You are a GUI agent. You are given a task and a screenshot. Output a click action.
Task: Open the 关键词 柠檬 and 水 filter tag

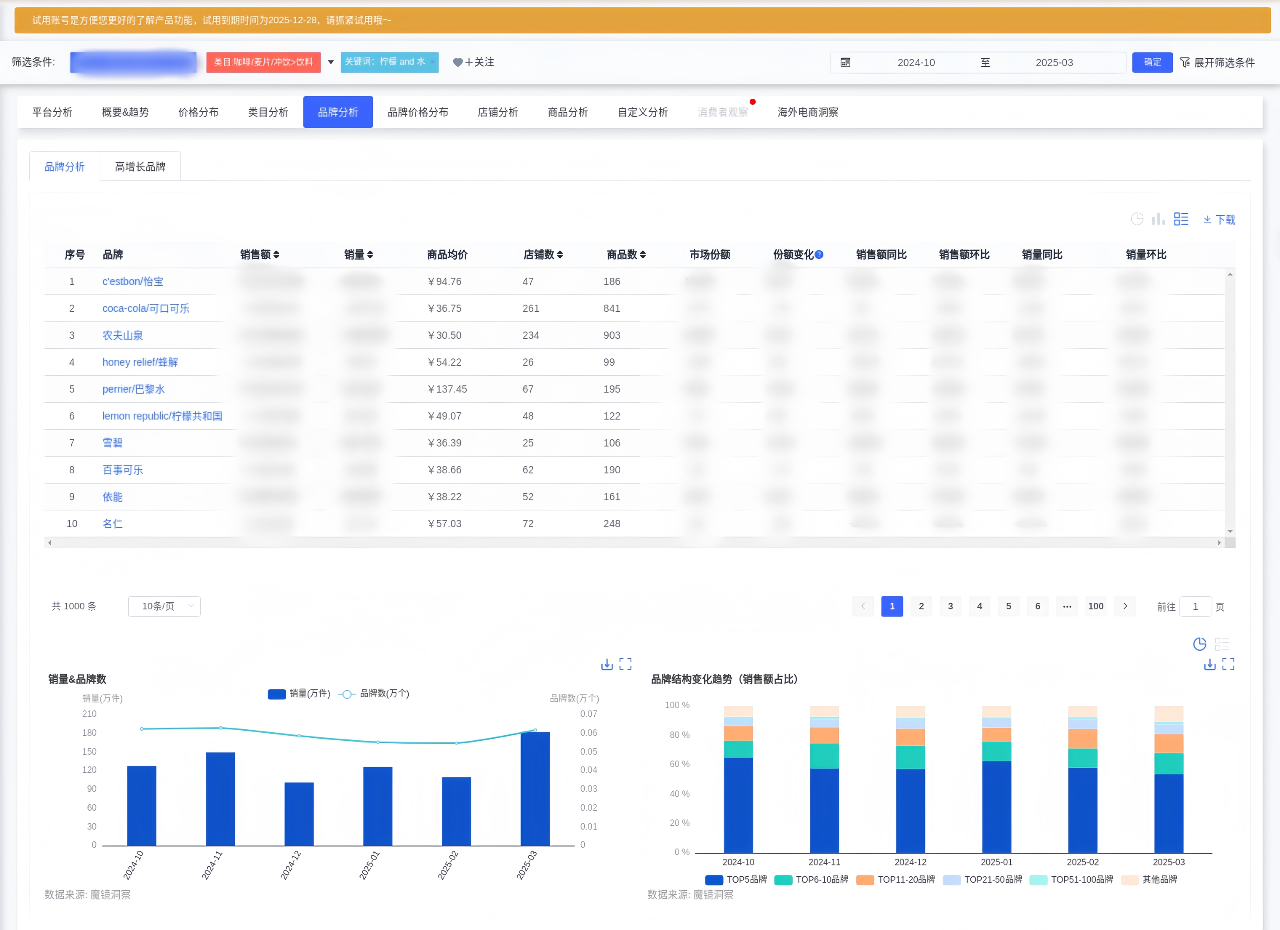[390, 62]
